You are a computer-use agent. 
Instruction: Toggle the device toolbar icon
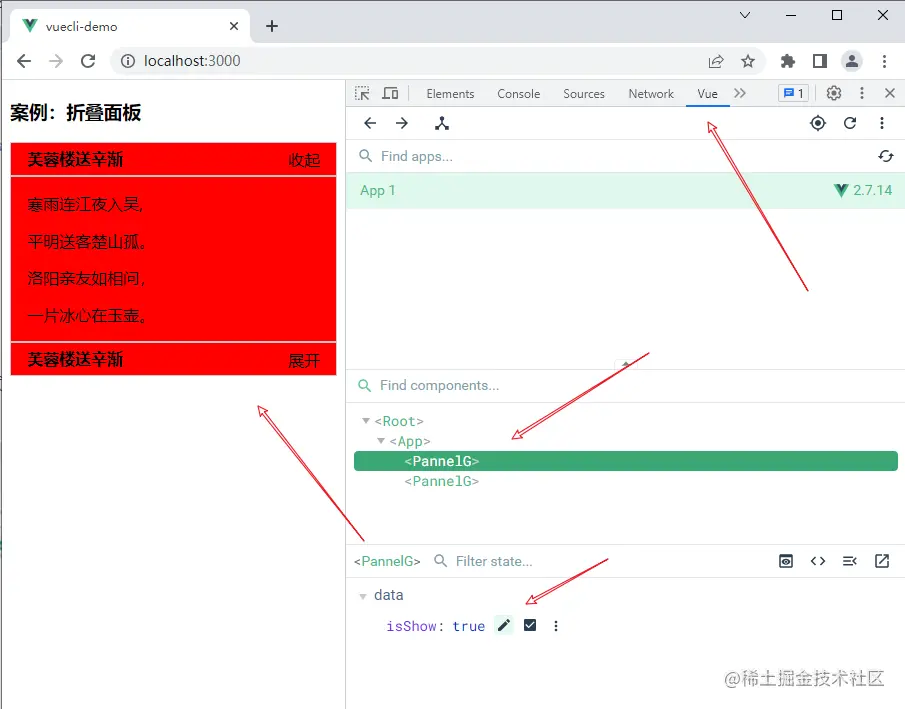[x=391, y=94]
